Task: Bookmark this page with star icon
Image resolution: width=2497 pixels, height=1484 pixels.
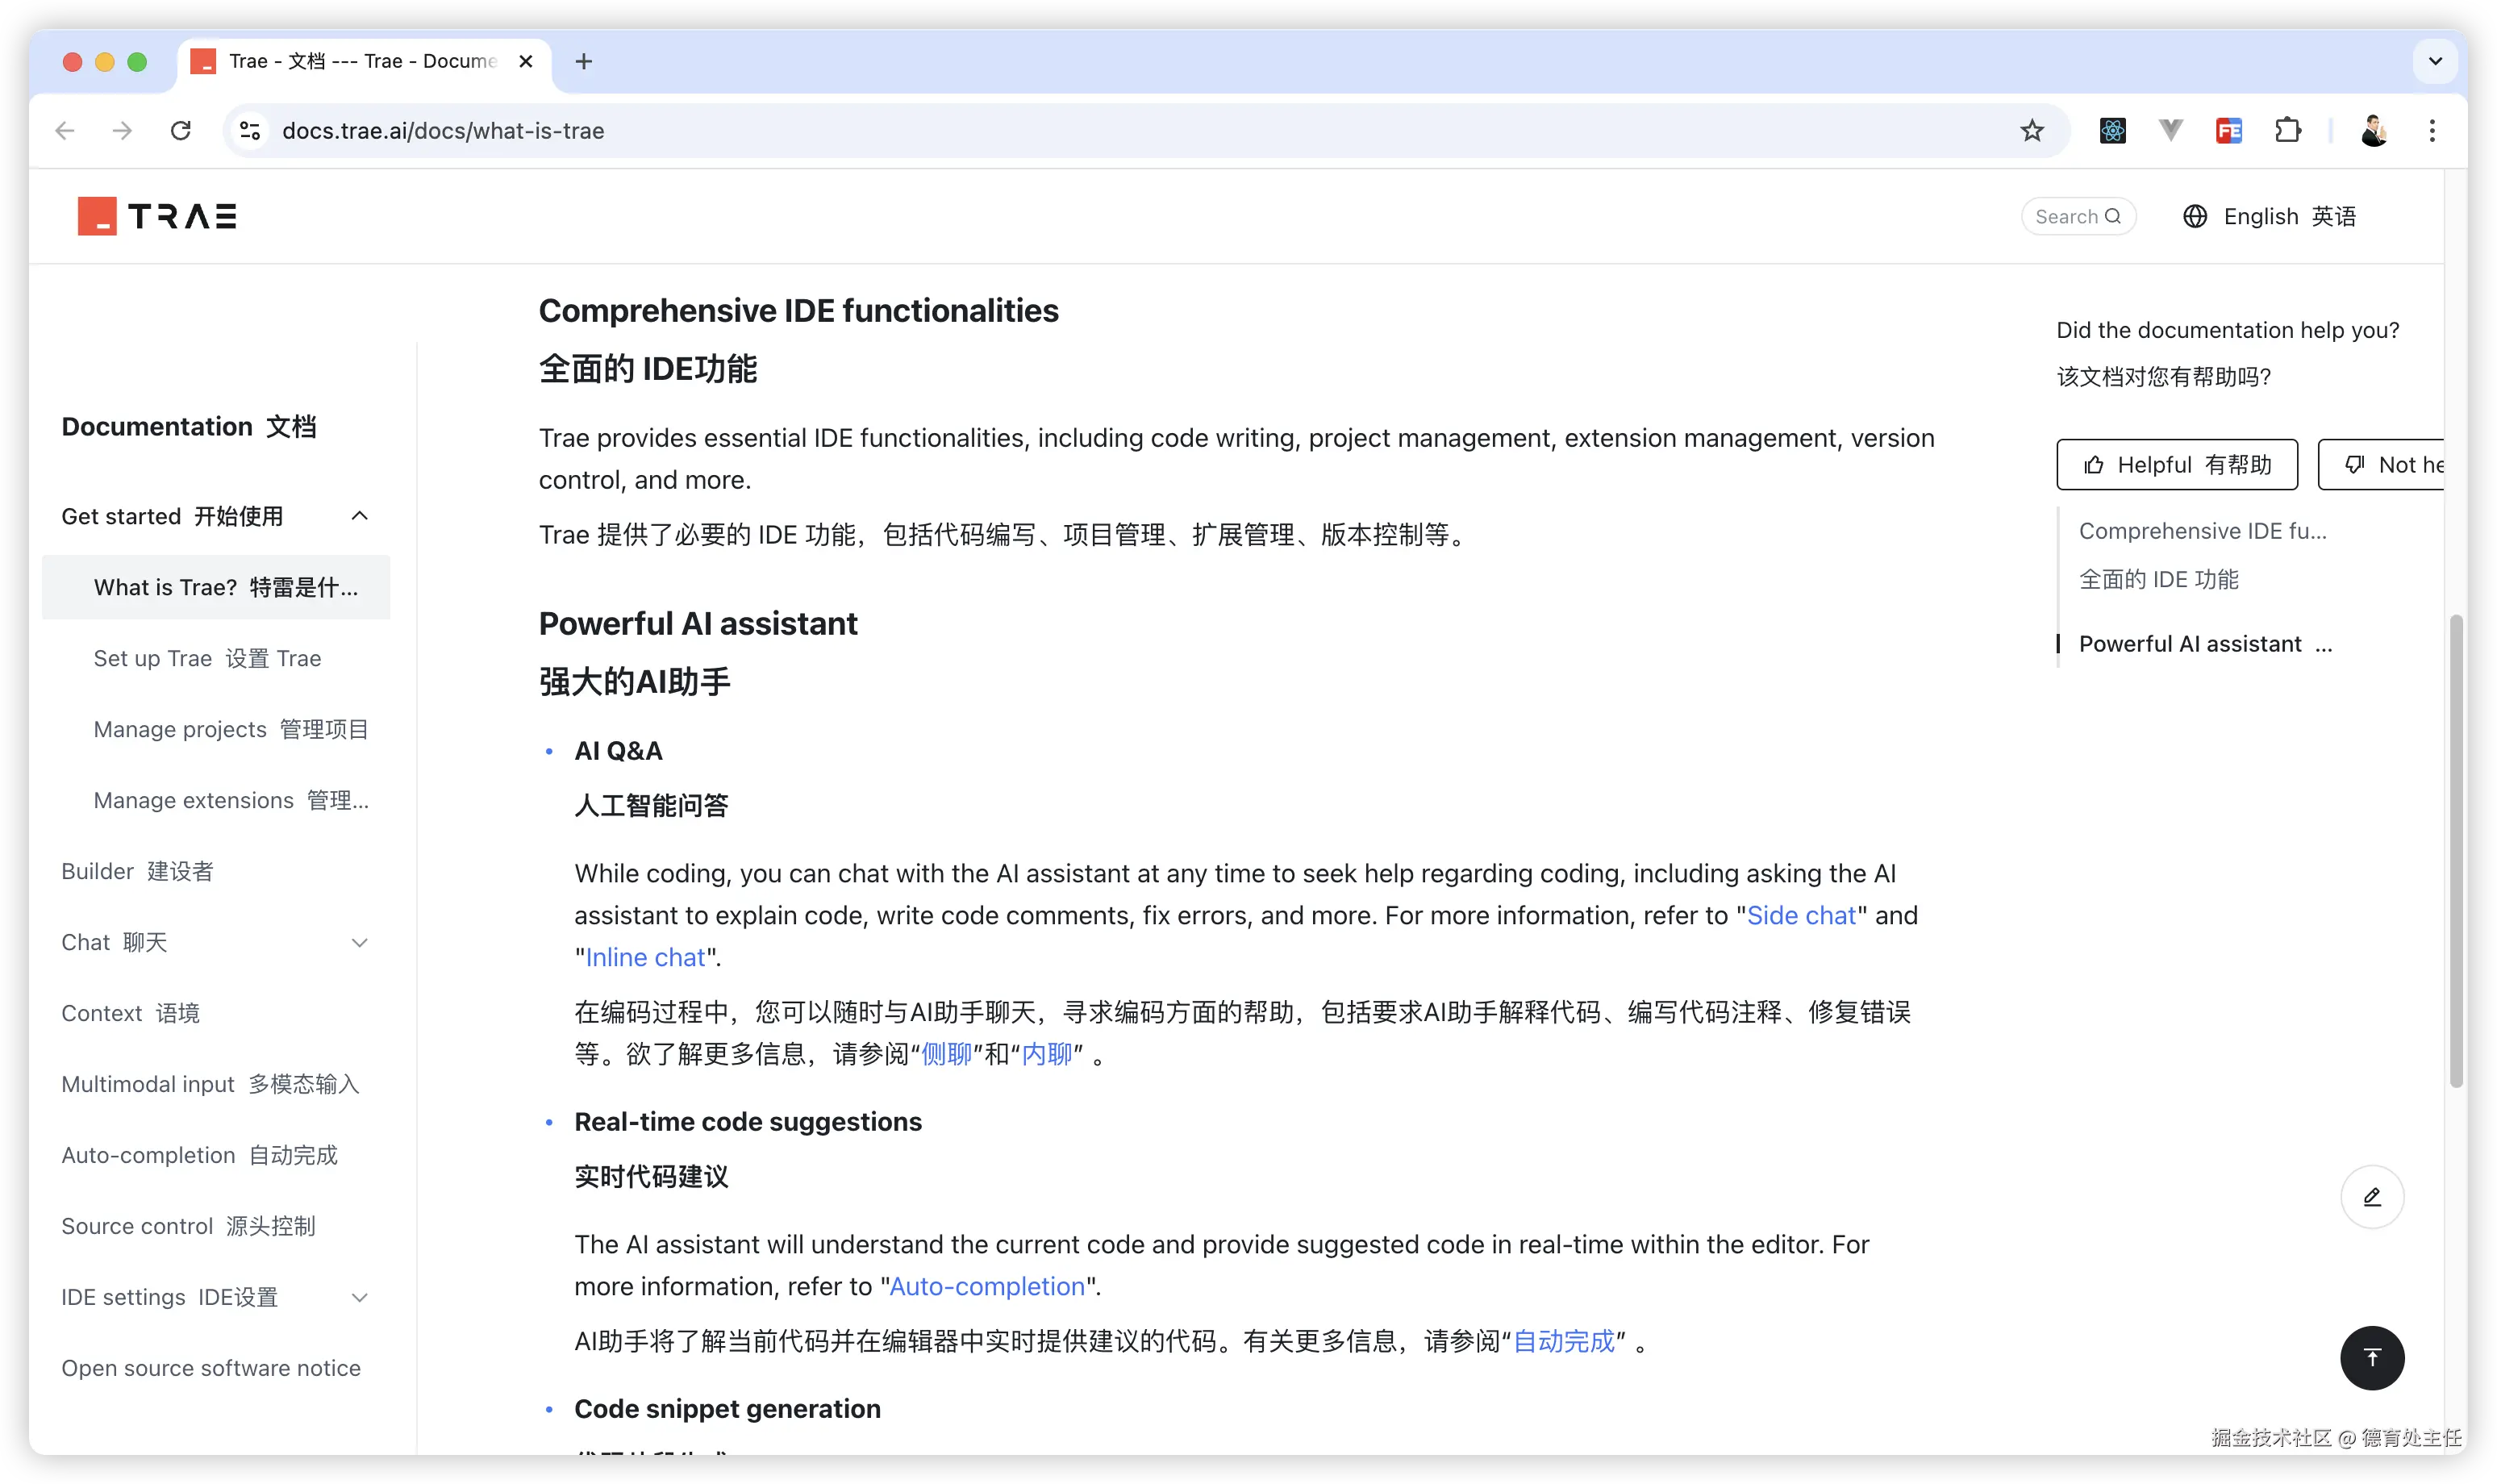Action: click(x=2031, y=131)
